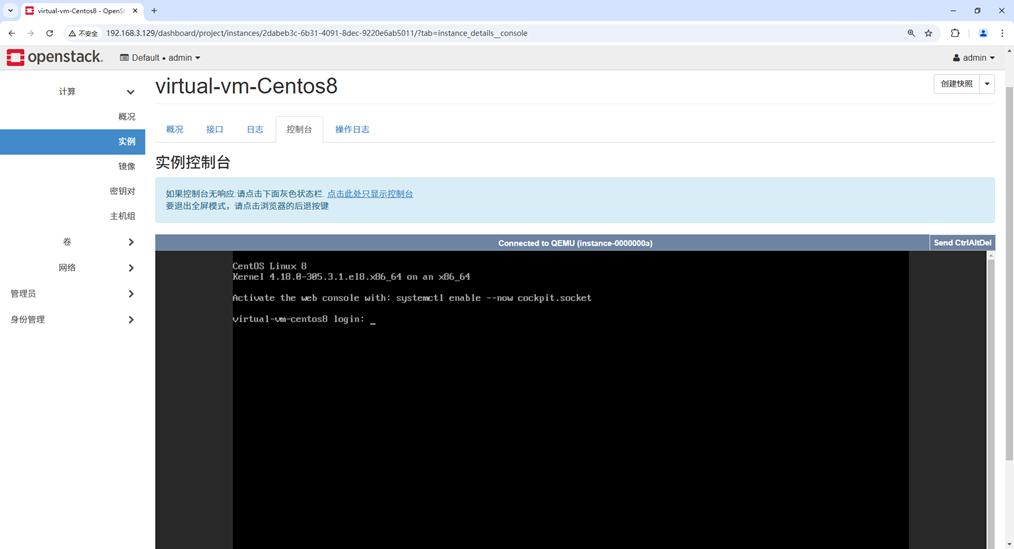
Task: Open the tab search dropdown
Action: [10, 10]
